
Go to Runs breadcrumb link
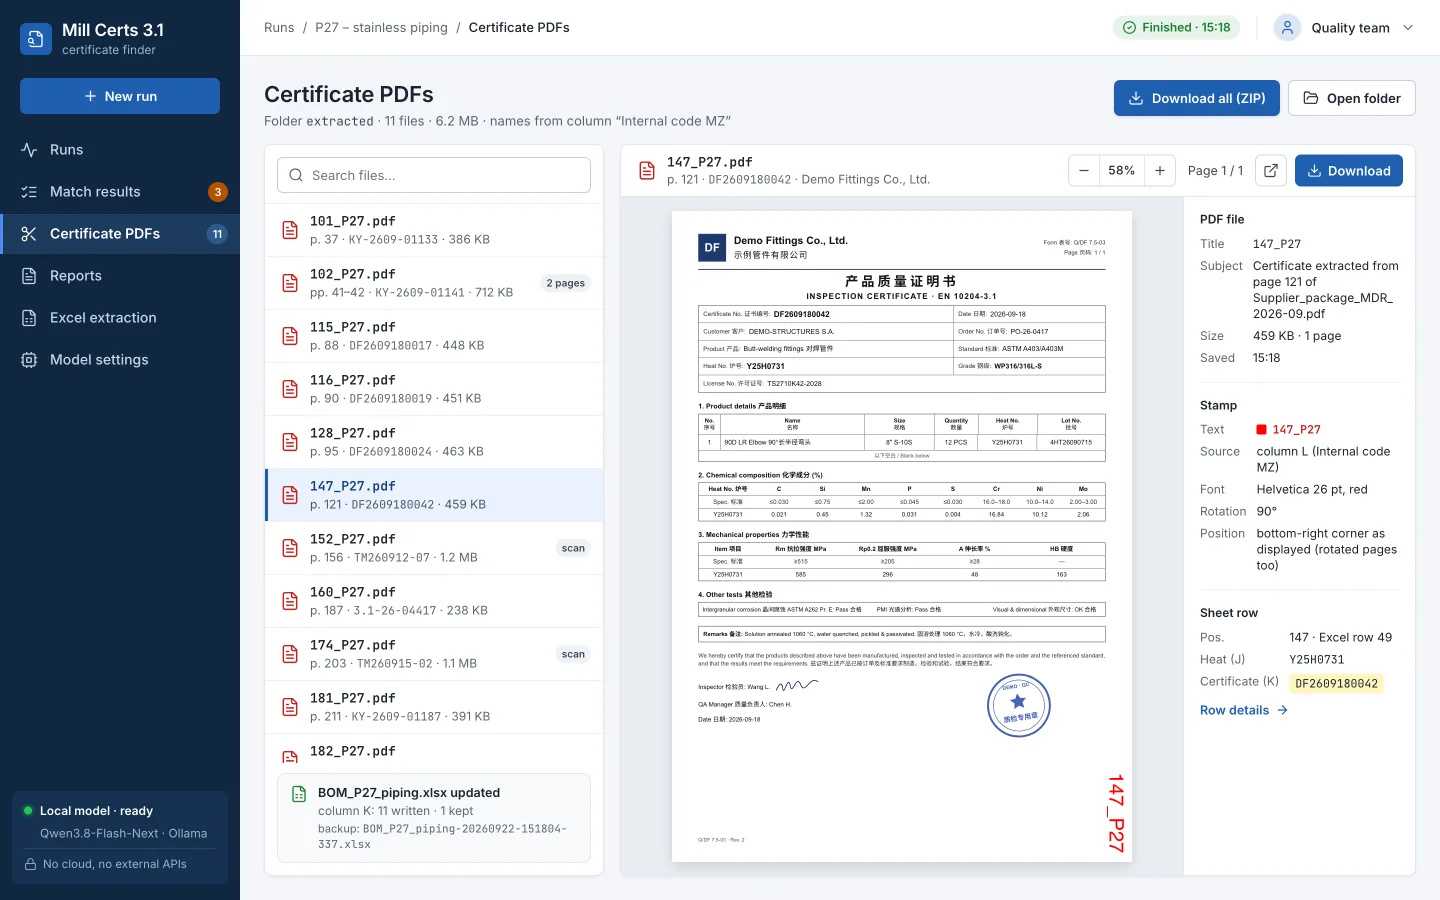pos(279,28)
